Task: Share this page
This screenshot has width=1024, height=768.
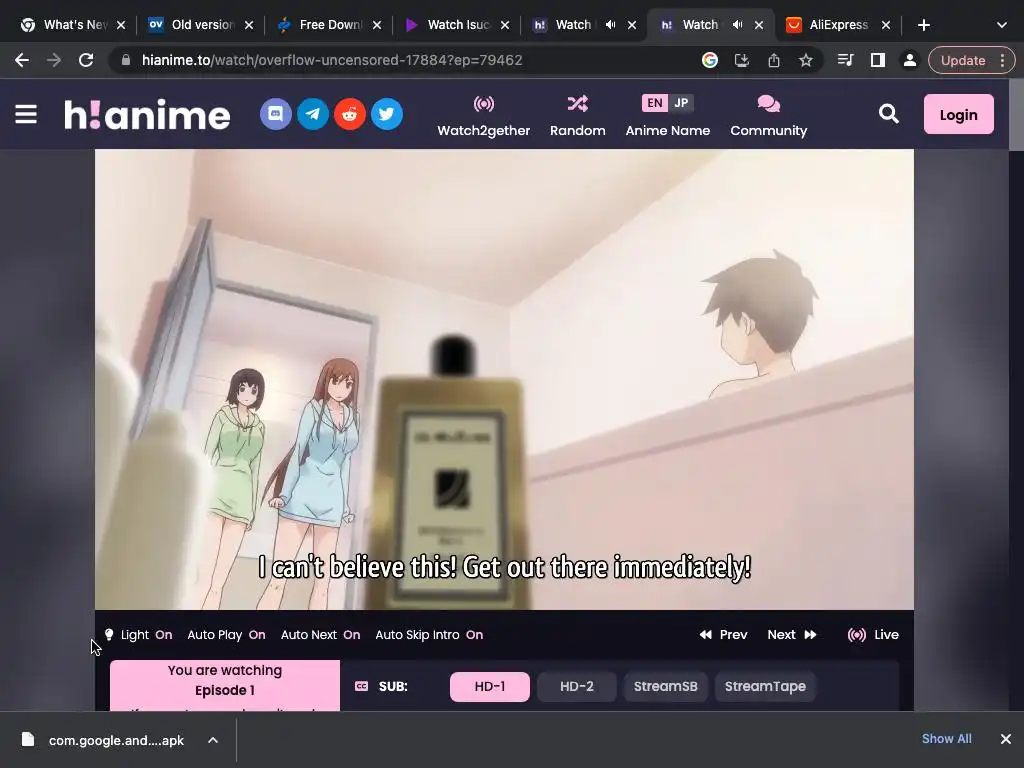Action: (x=774, y=60)
